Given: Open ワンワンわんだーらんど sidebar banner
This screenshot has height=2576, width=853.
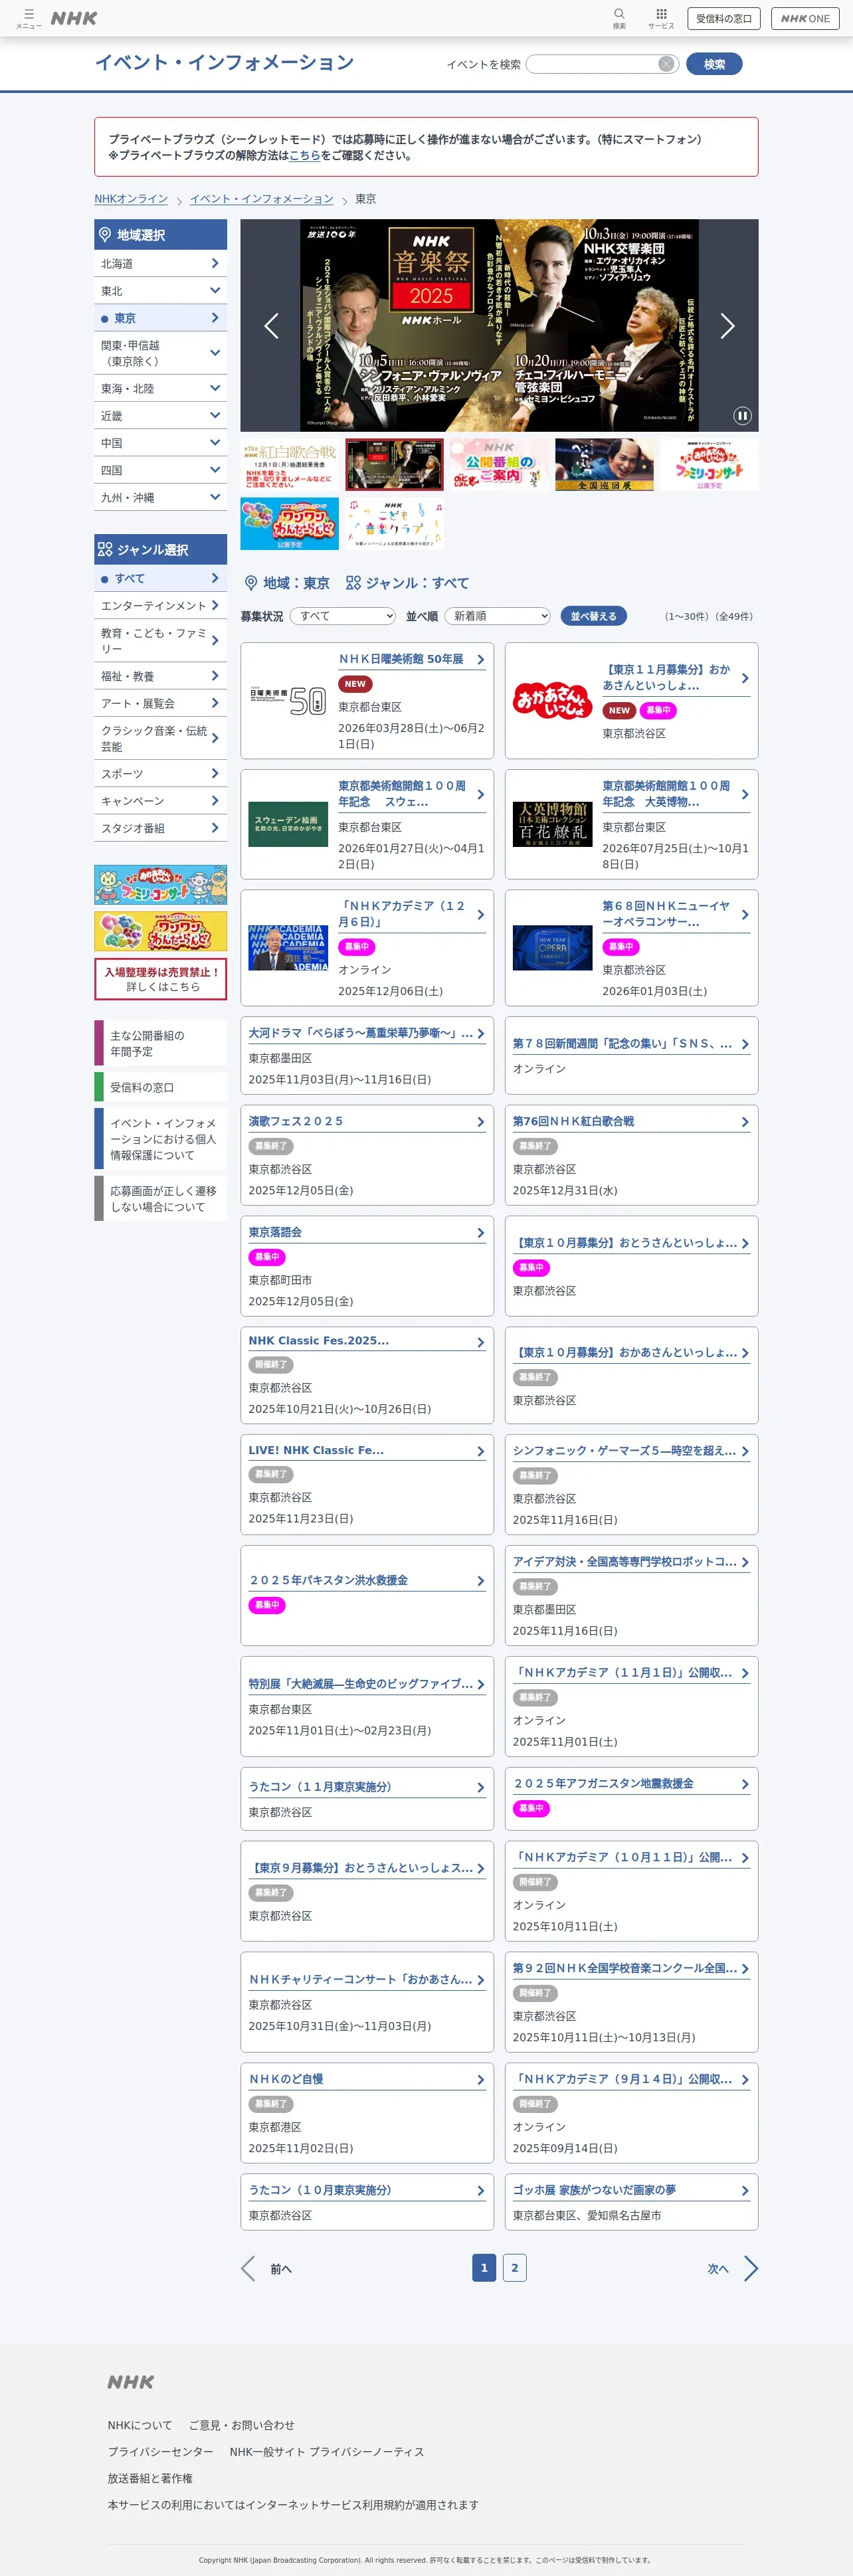Looking at the screenshot, I should coord(161,931).
